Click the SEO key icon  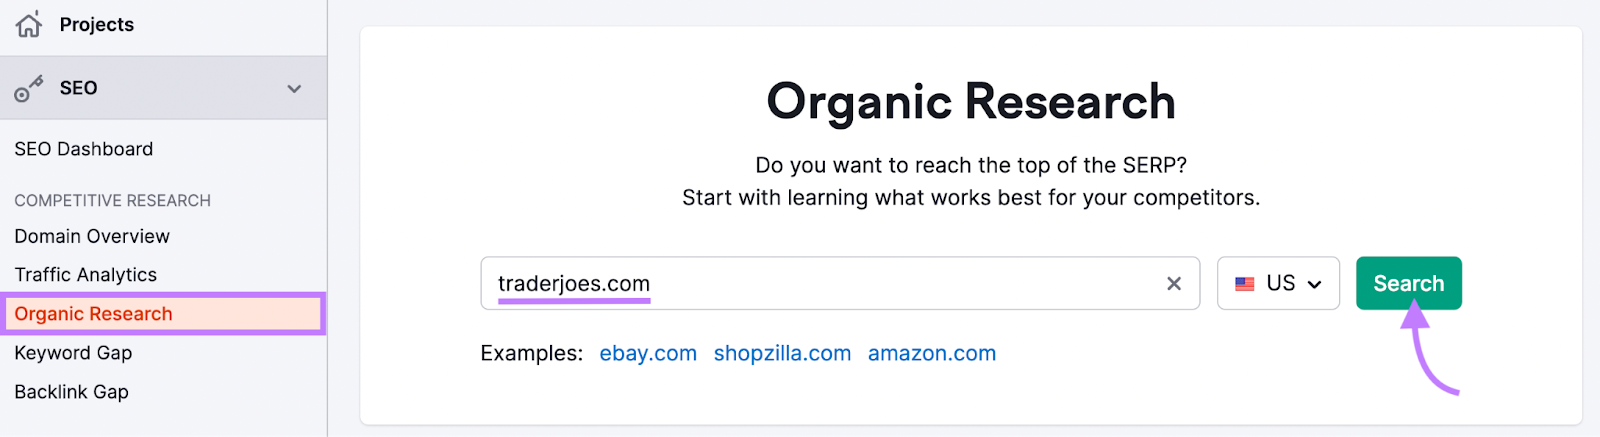28,89
